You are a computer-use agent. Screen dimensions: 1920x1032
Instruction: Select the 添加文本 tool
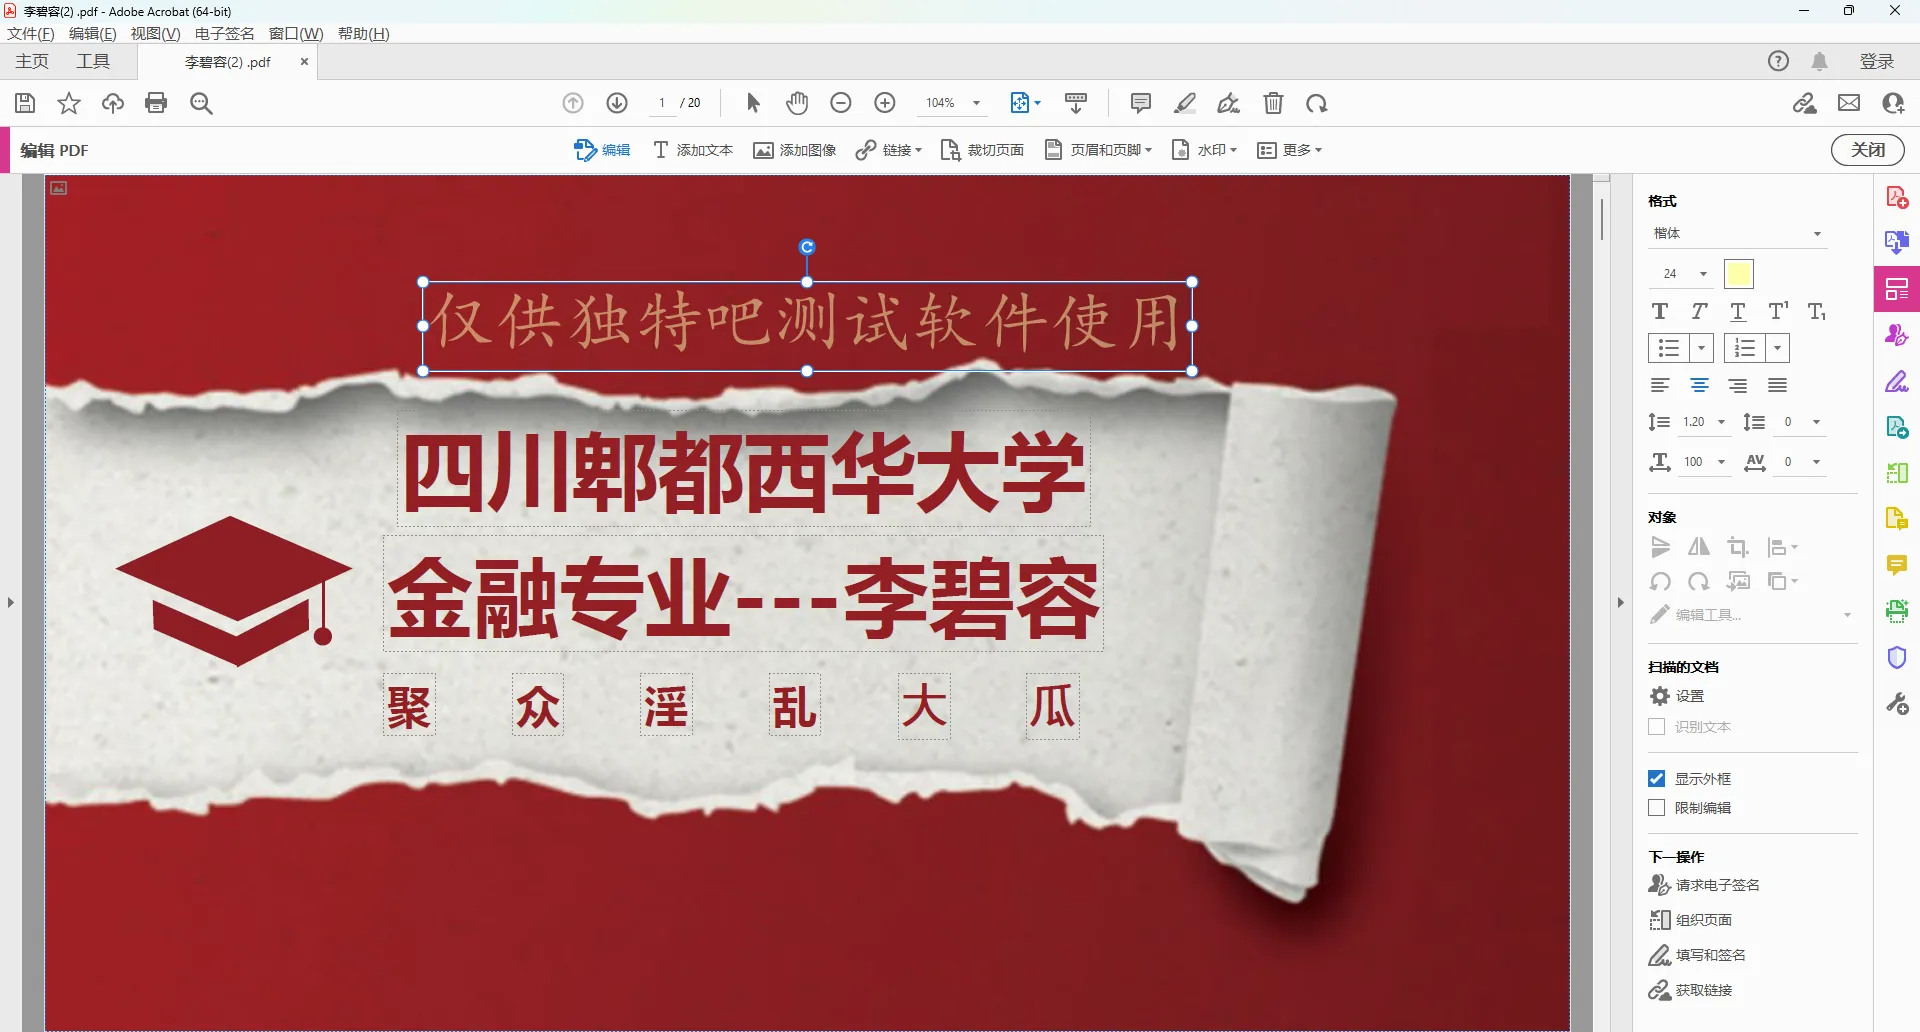coord(692,150)
